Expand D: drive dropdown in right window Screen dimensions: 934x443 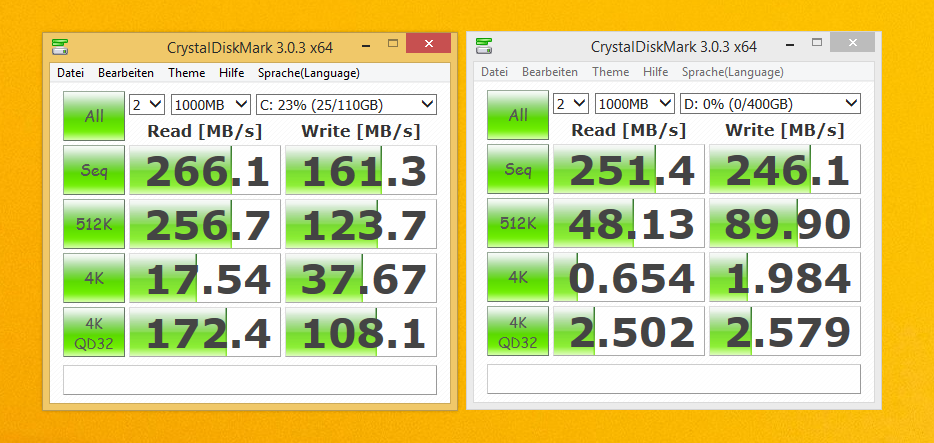click(770, 104)
